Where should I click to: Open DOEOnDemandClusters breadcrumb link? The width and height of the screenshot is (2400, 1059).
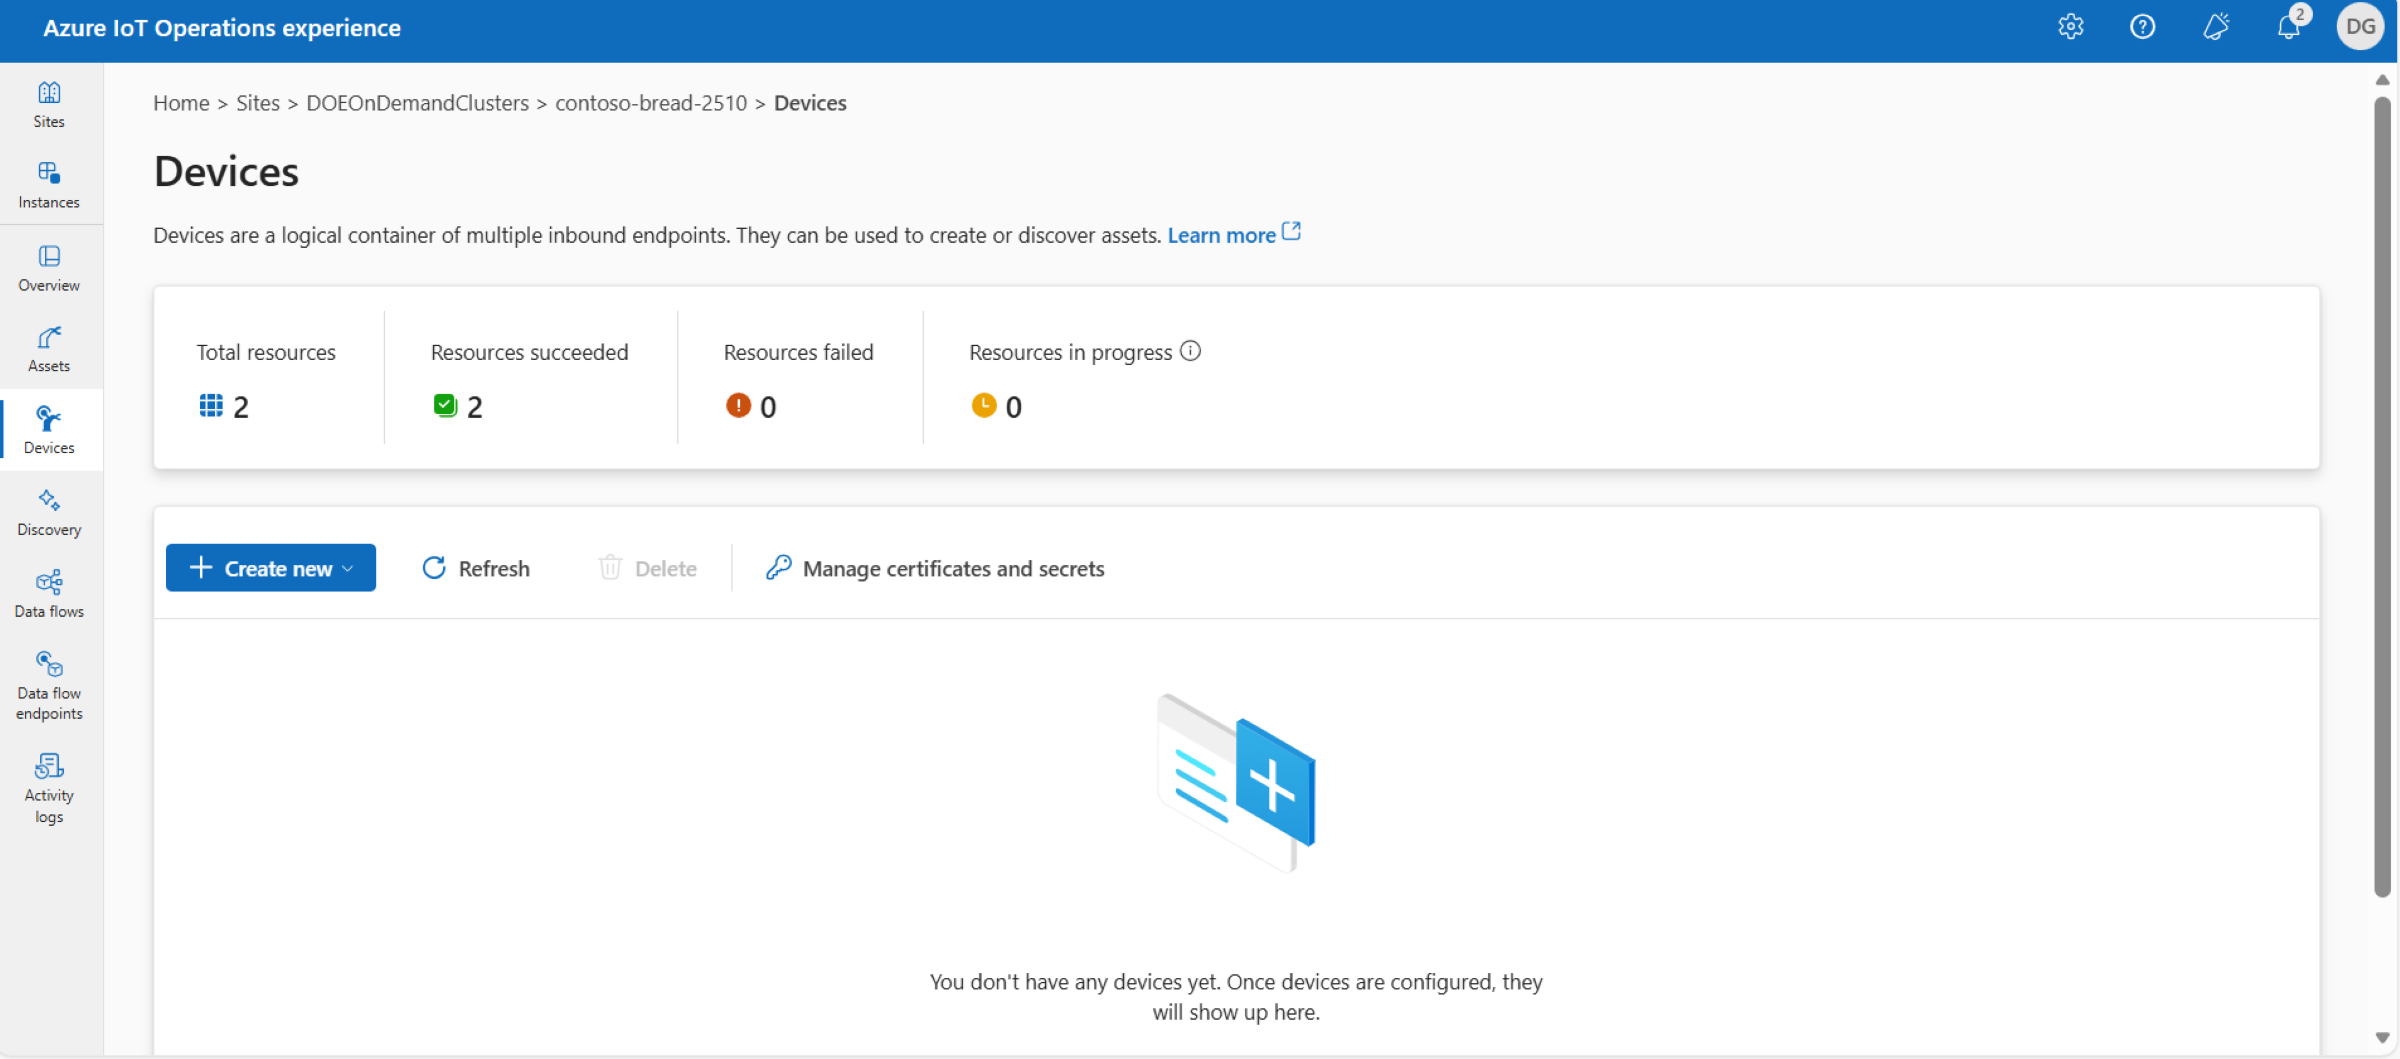(x=417, y=103)
